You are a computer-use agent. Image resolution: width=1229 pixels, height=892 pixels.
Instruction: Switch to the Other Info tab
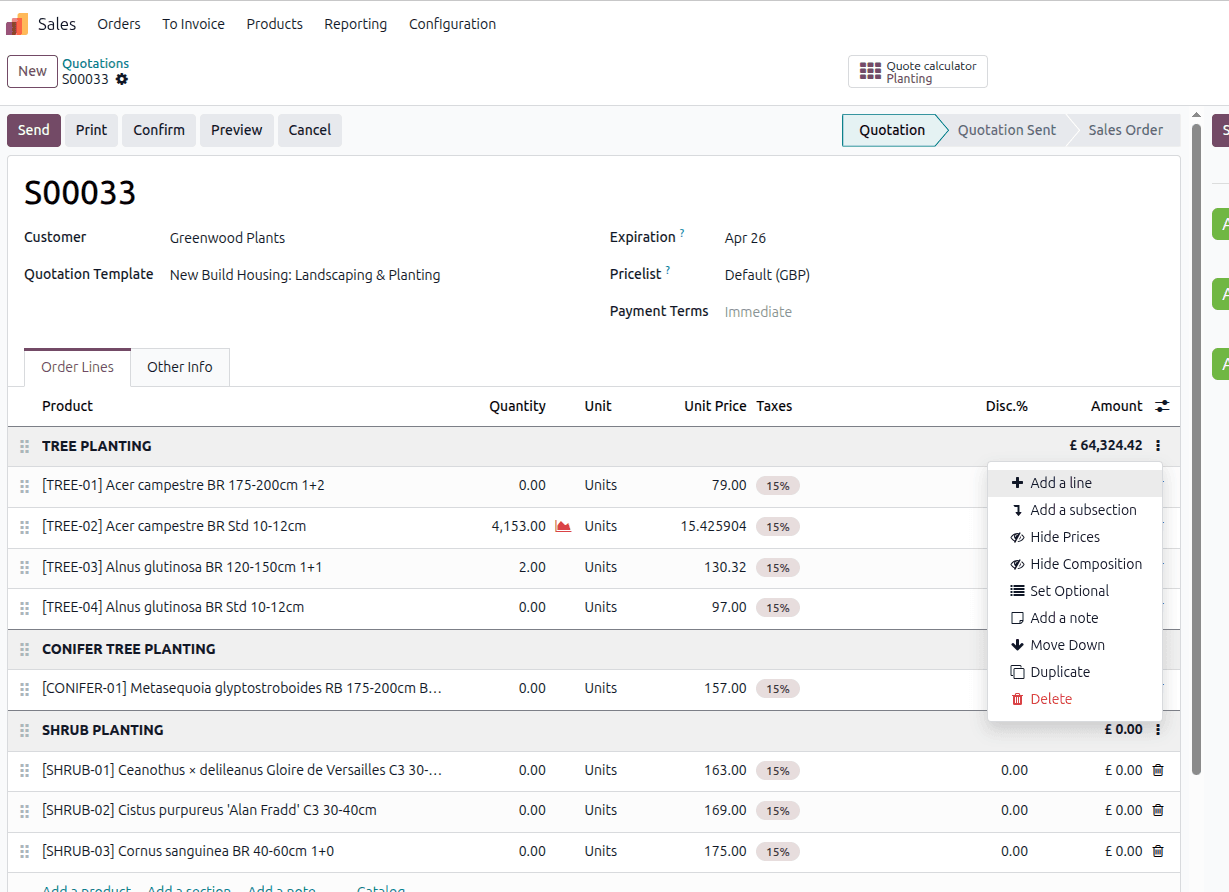(180, 367)
